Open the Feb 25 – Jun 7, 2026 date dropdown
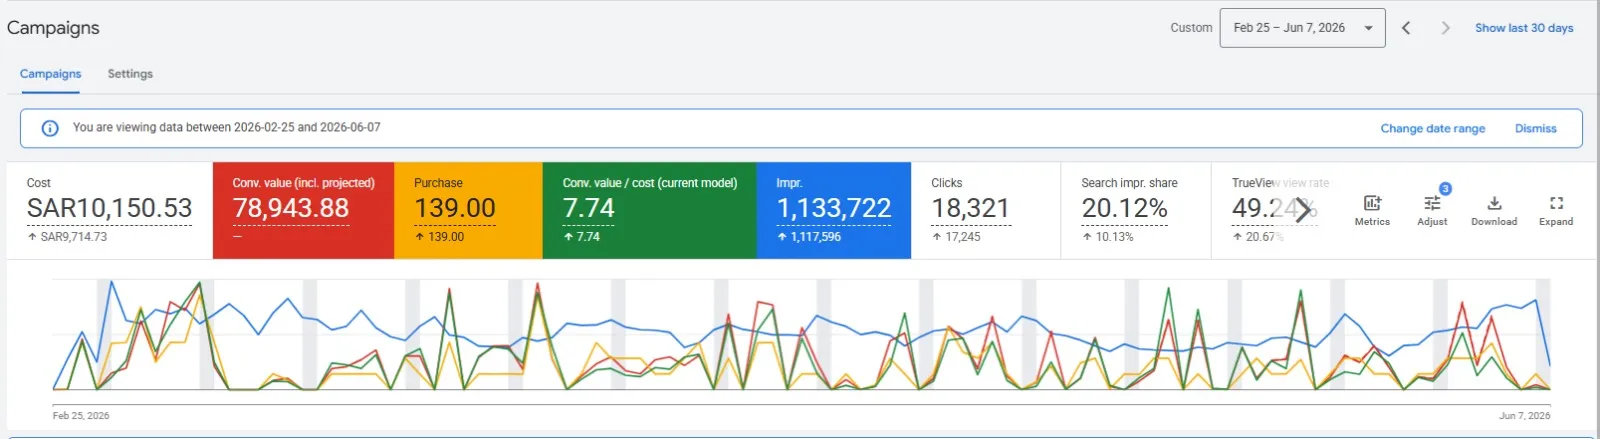Viewport: 1600px width, 439px height. point(1302,28)
